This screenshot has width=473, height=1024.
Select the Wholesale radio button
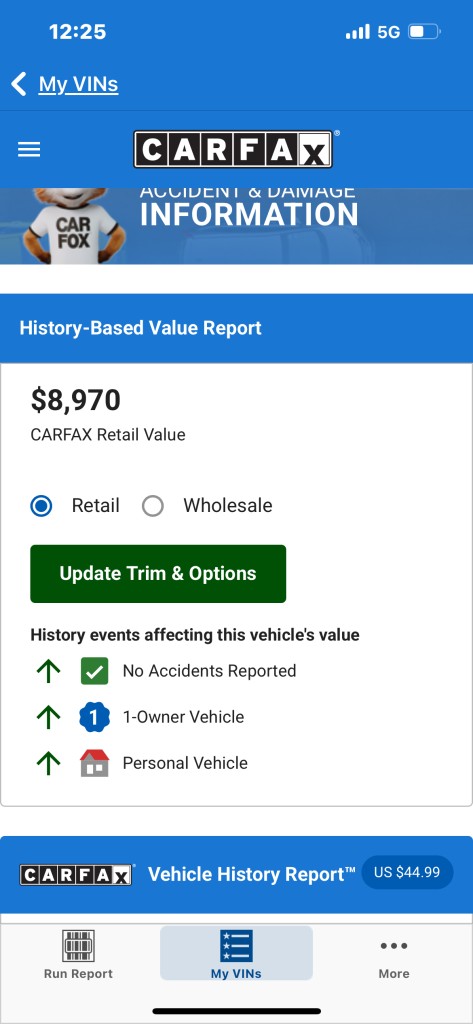153,505
